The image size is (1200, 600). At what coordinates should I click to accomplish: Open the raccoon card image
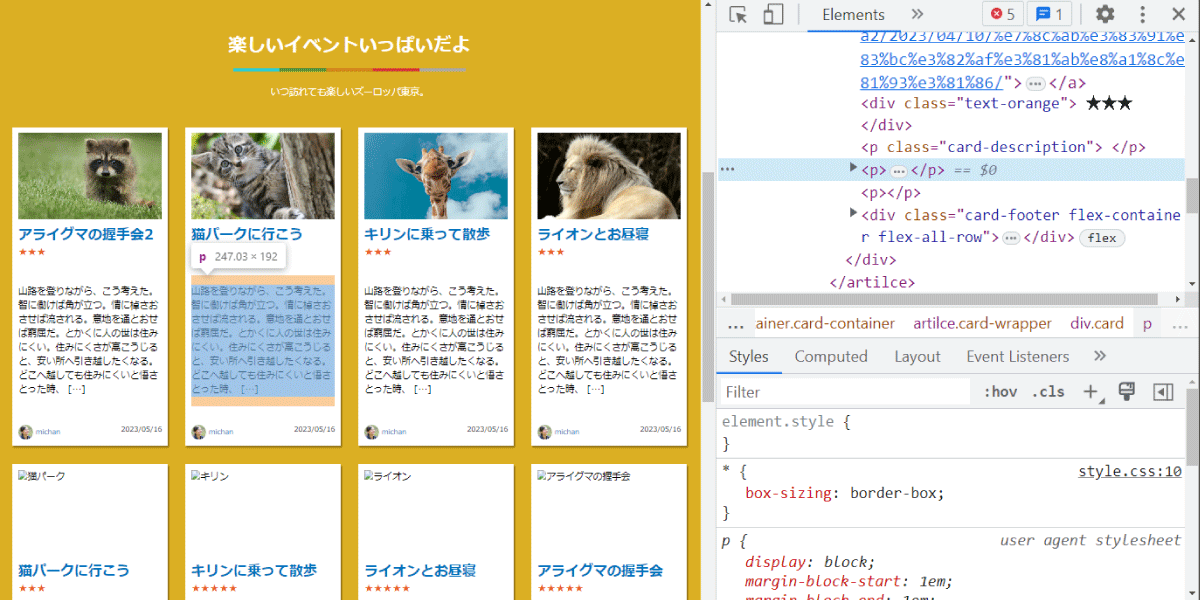90,176
